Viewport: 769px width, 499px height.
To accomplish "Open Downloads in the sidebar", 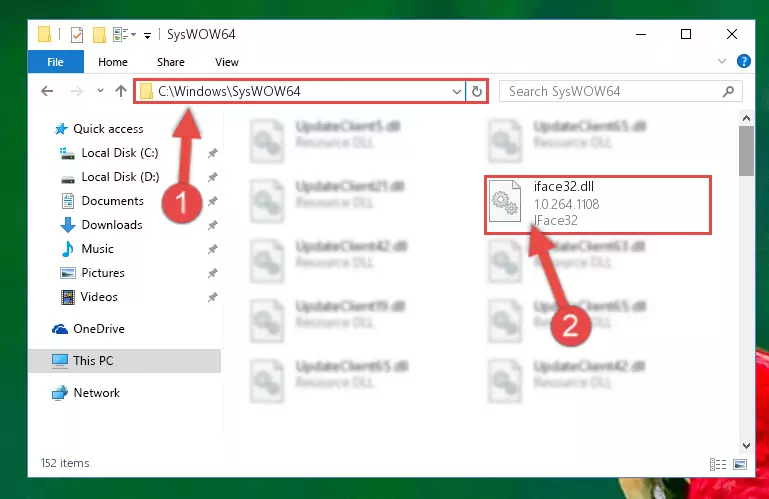I will [x=112, y=225].
